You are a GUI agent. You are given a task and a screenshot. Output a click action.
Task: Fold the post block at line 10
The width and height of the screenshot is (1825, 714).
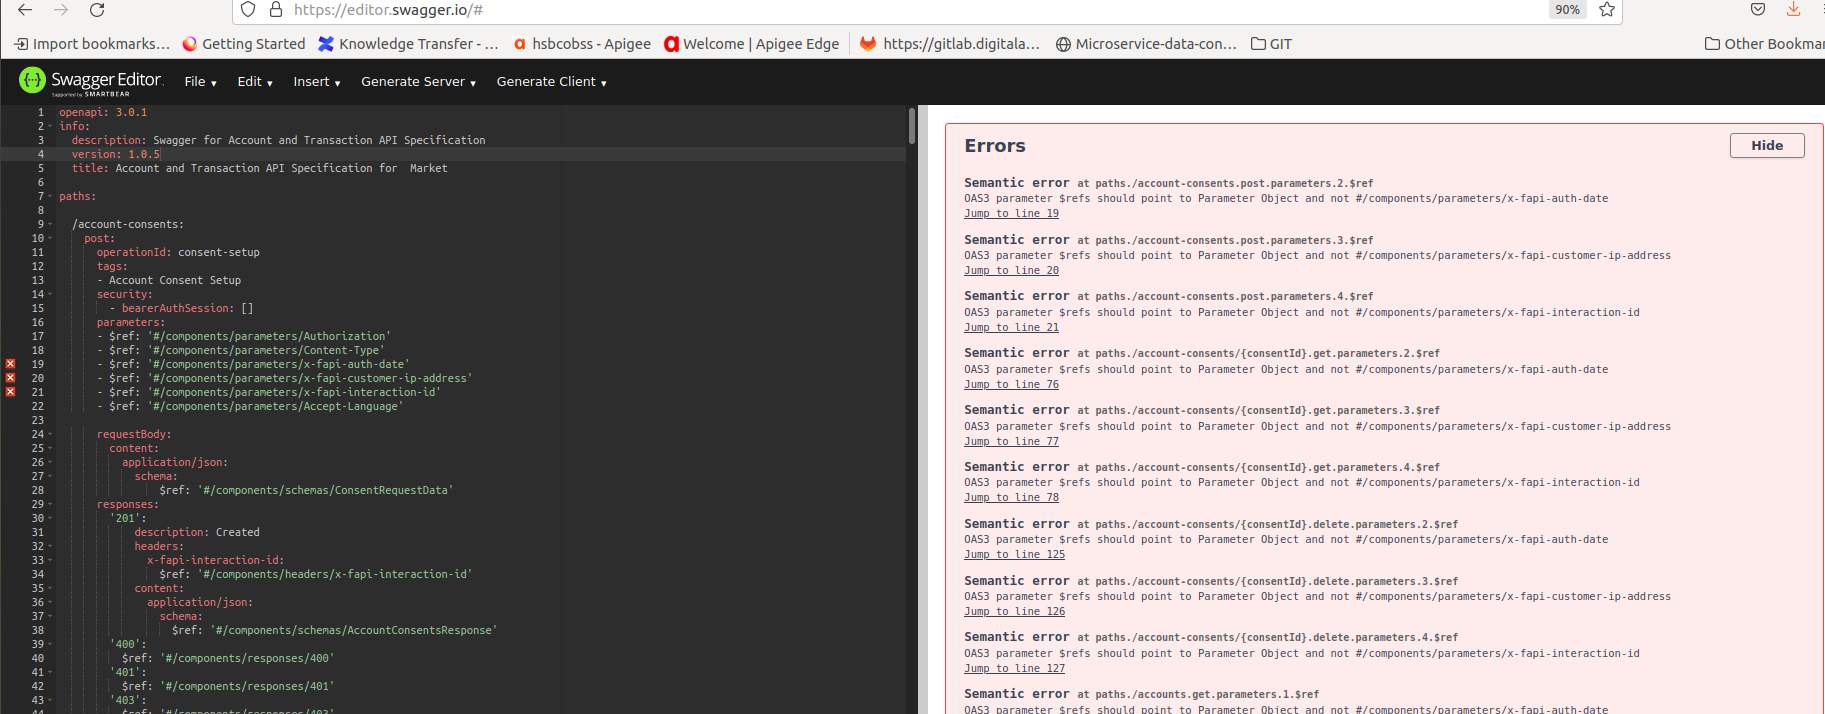50,238
